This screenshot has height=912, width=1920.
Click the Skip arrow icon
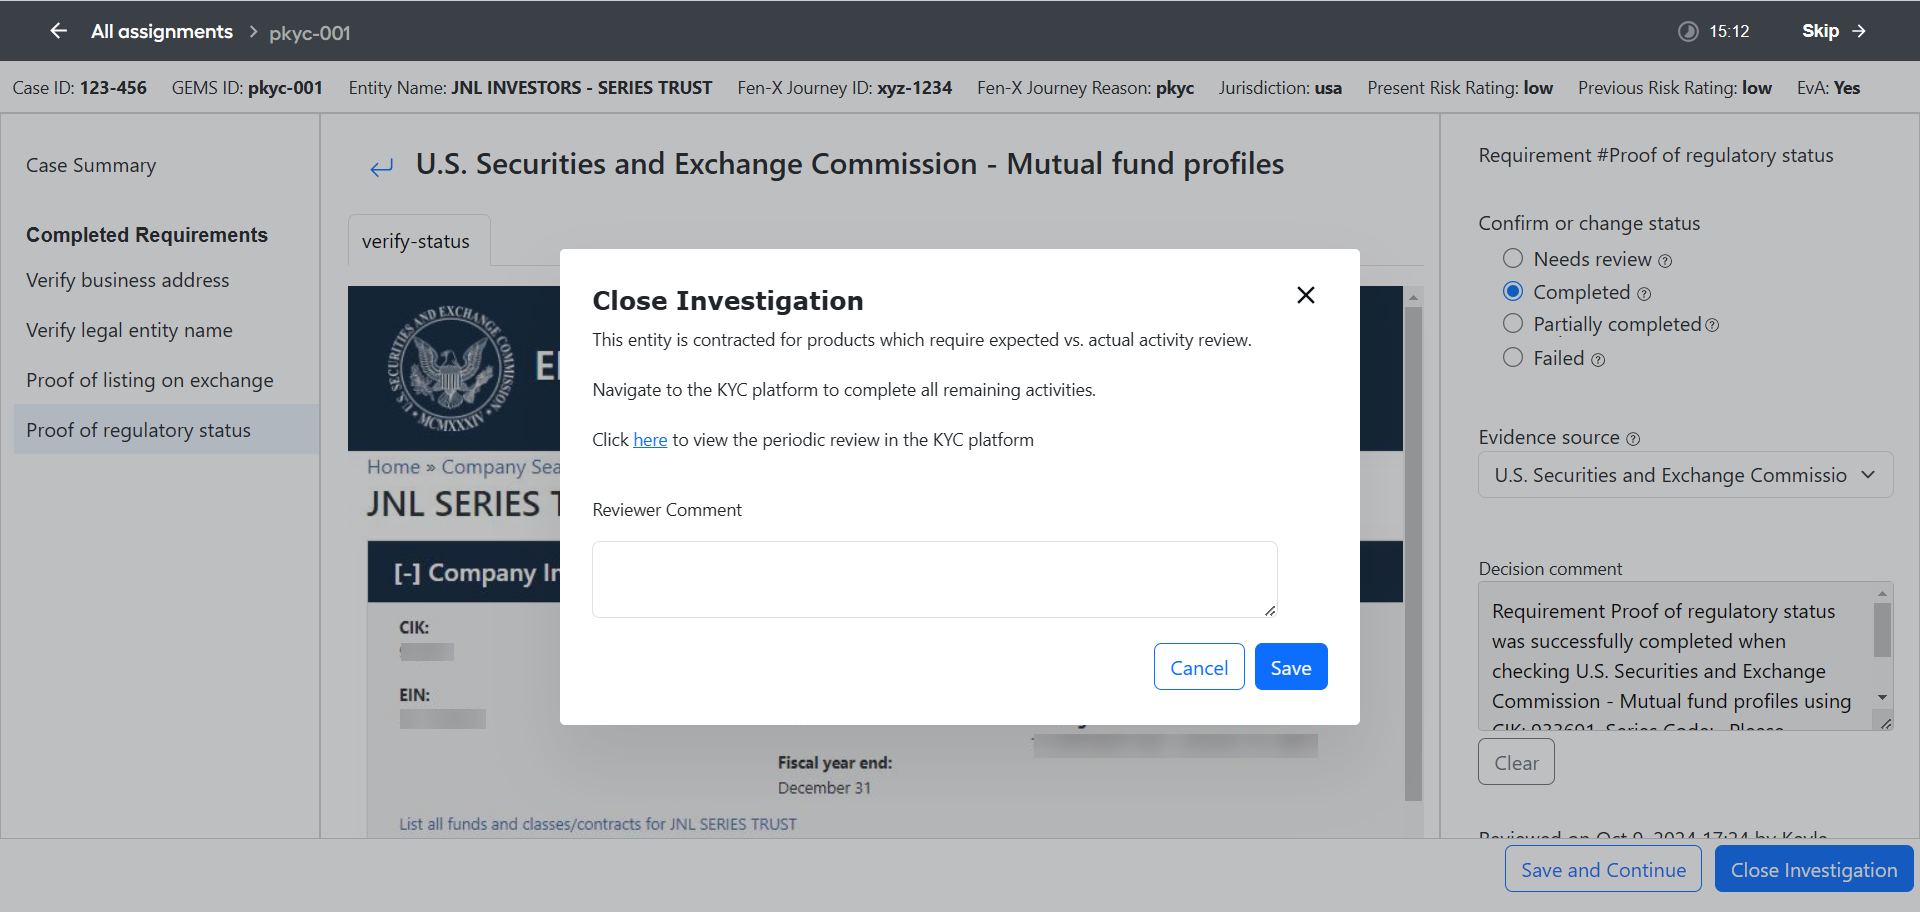(1859, 31)
